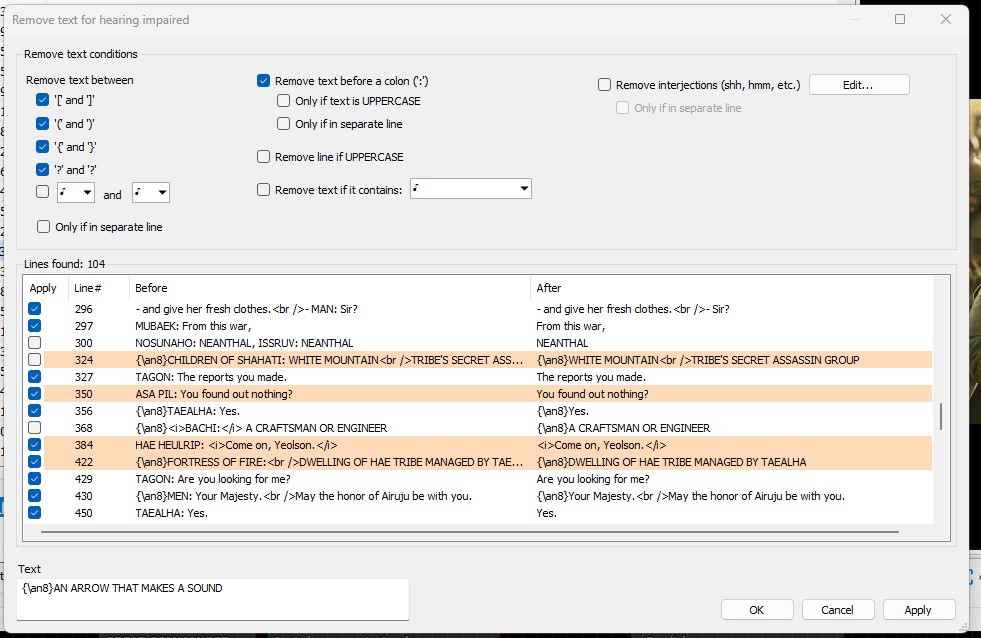Viewport: 981px width, 638px height.
Task: Enable "Only if in separate line" under the brackets group
Action: click(x=43, y=226)
